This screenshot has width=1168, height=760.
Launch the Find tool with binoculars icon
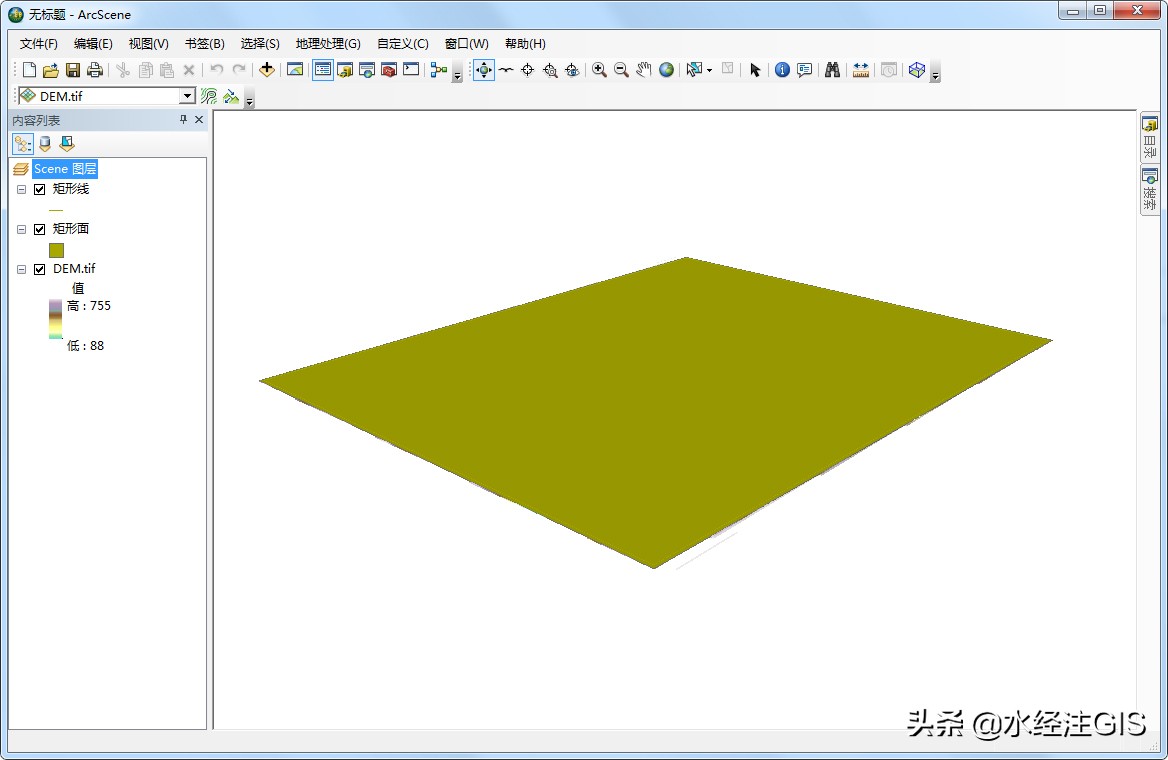[830, 70]
